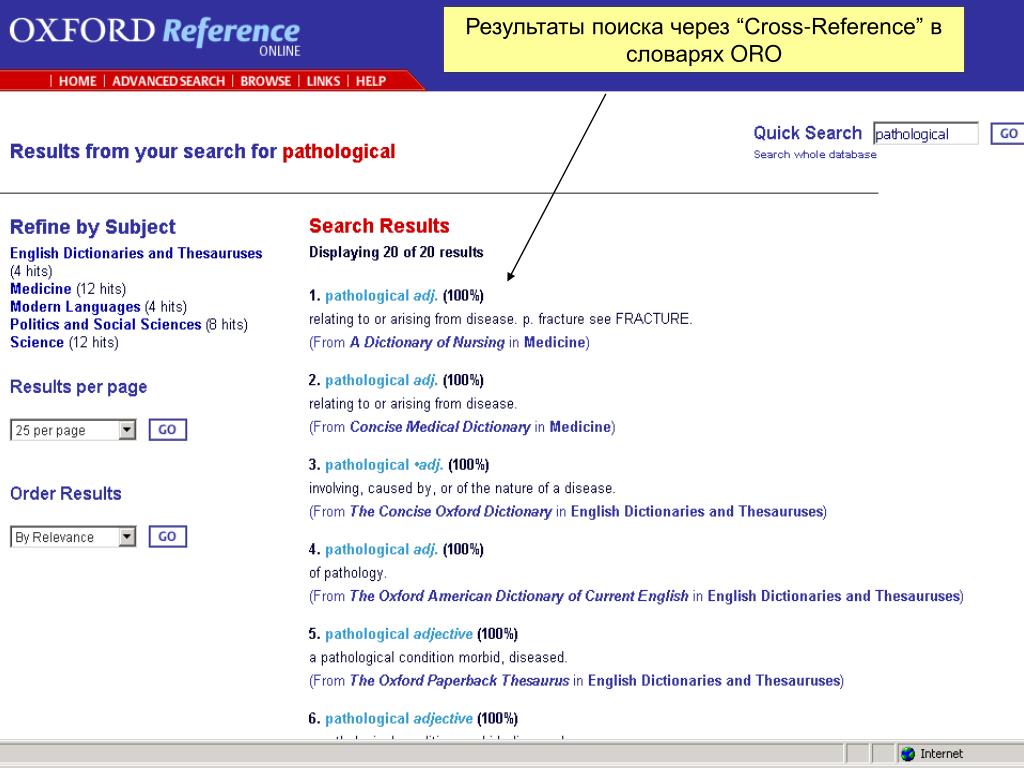Image resolution: width=1024 pixels, height=768 pixels.
Task: Refine by English Dictionaries and Thesauruses
Action: click(136, 253)
